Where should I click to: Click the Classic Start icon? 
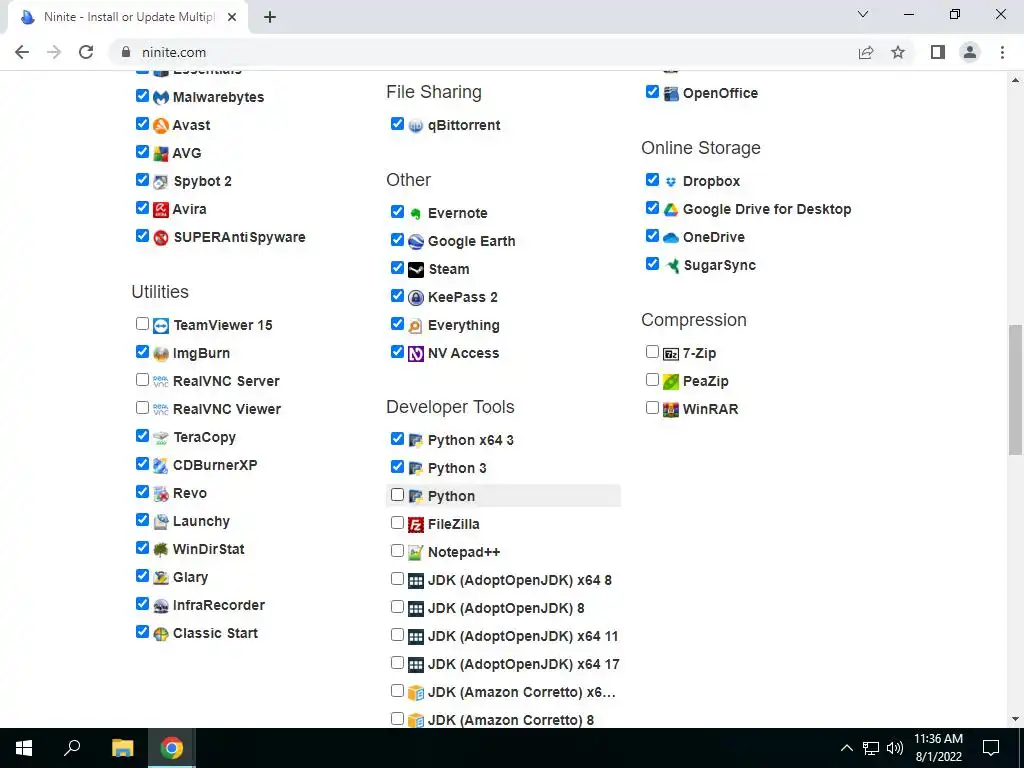tap(161, 633)
